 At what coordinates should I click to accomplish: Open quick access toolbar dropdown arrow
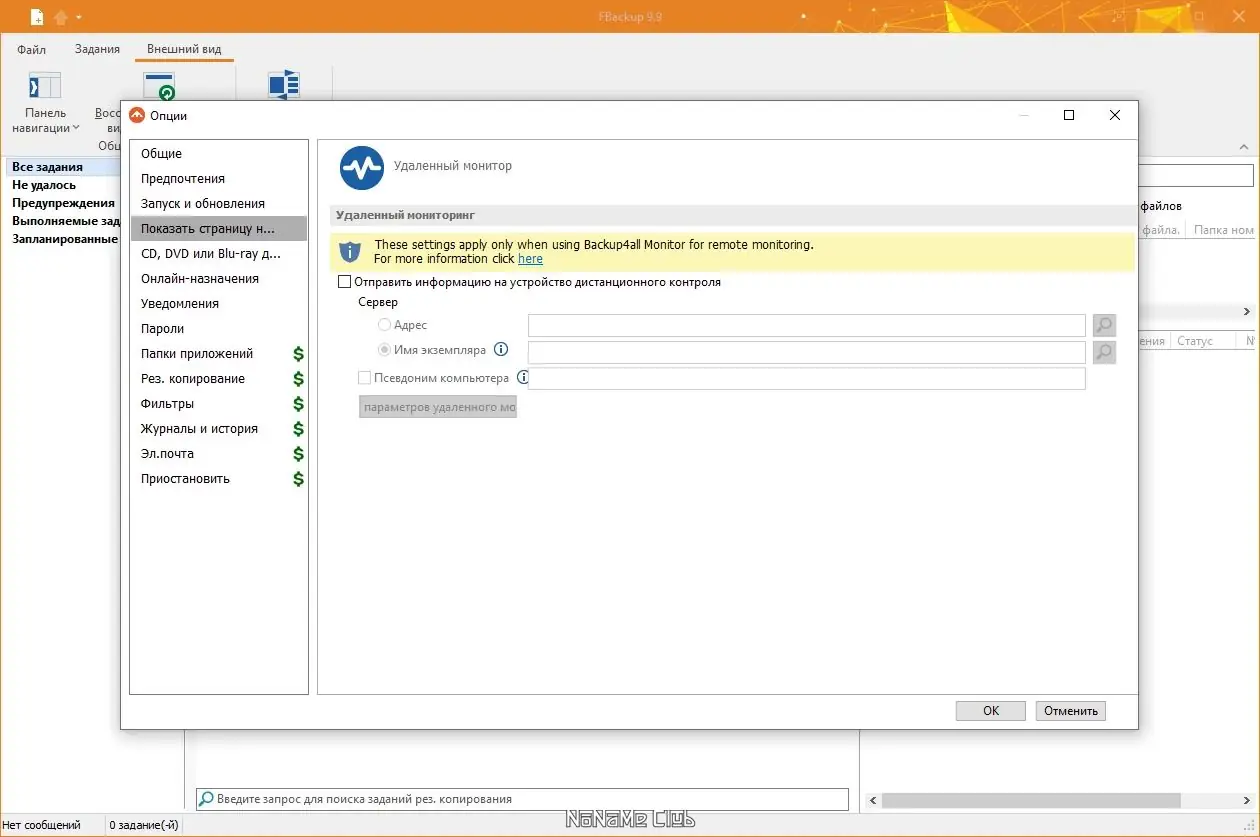(79, 17)
